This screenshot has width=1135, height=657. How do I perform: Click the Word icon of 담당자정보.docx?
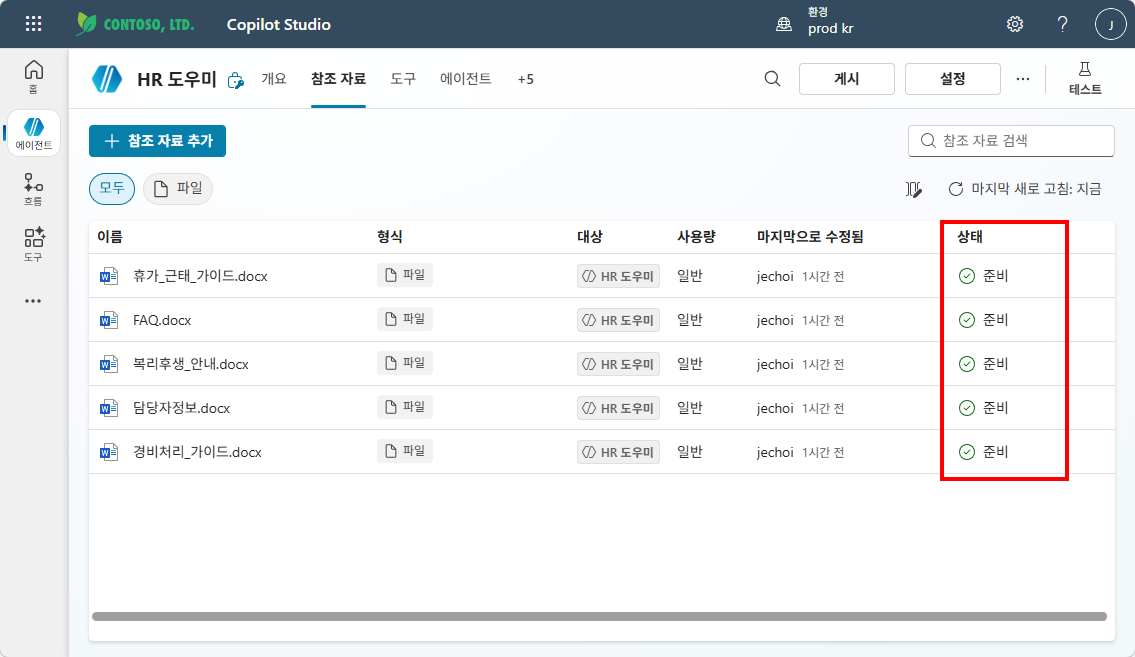(x=109, y=409)
